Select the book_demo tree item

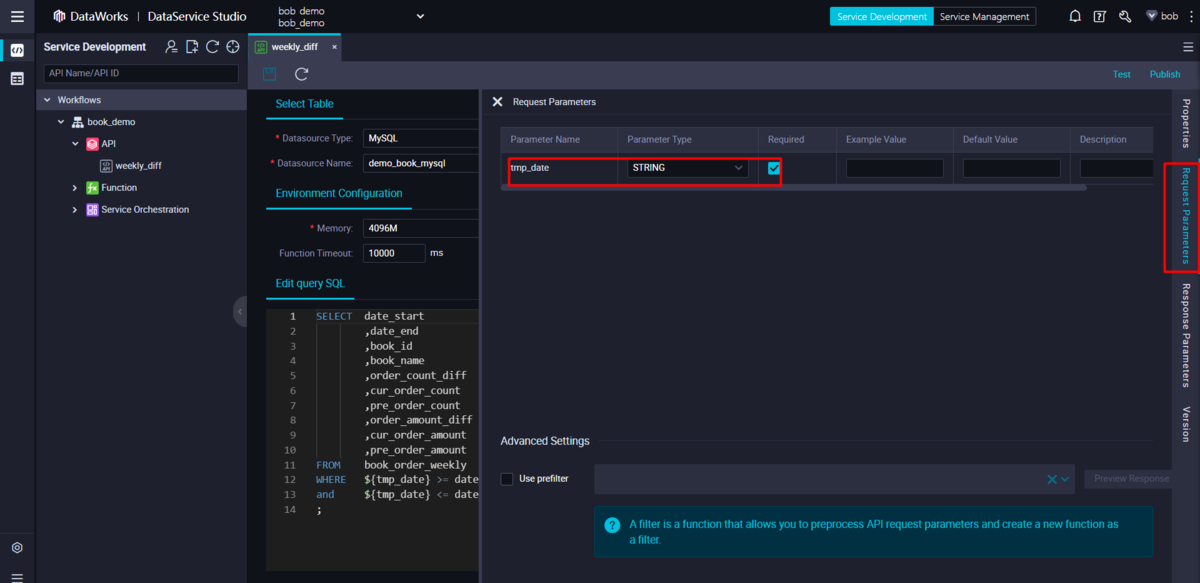111,122
